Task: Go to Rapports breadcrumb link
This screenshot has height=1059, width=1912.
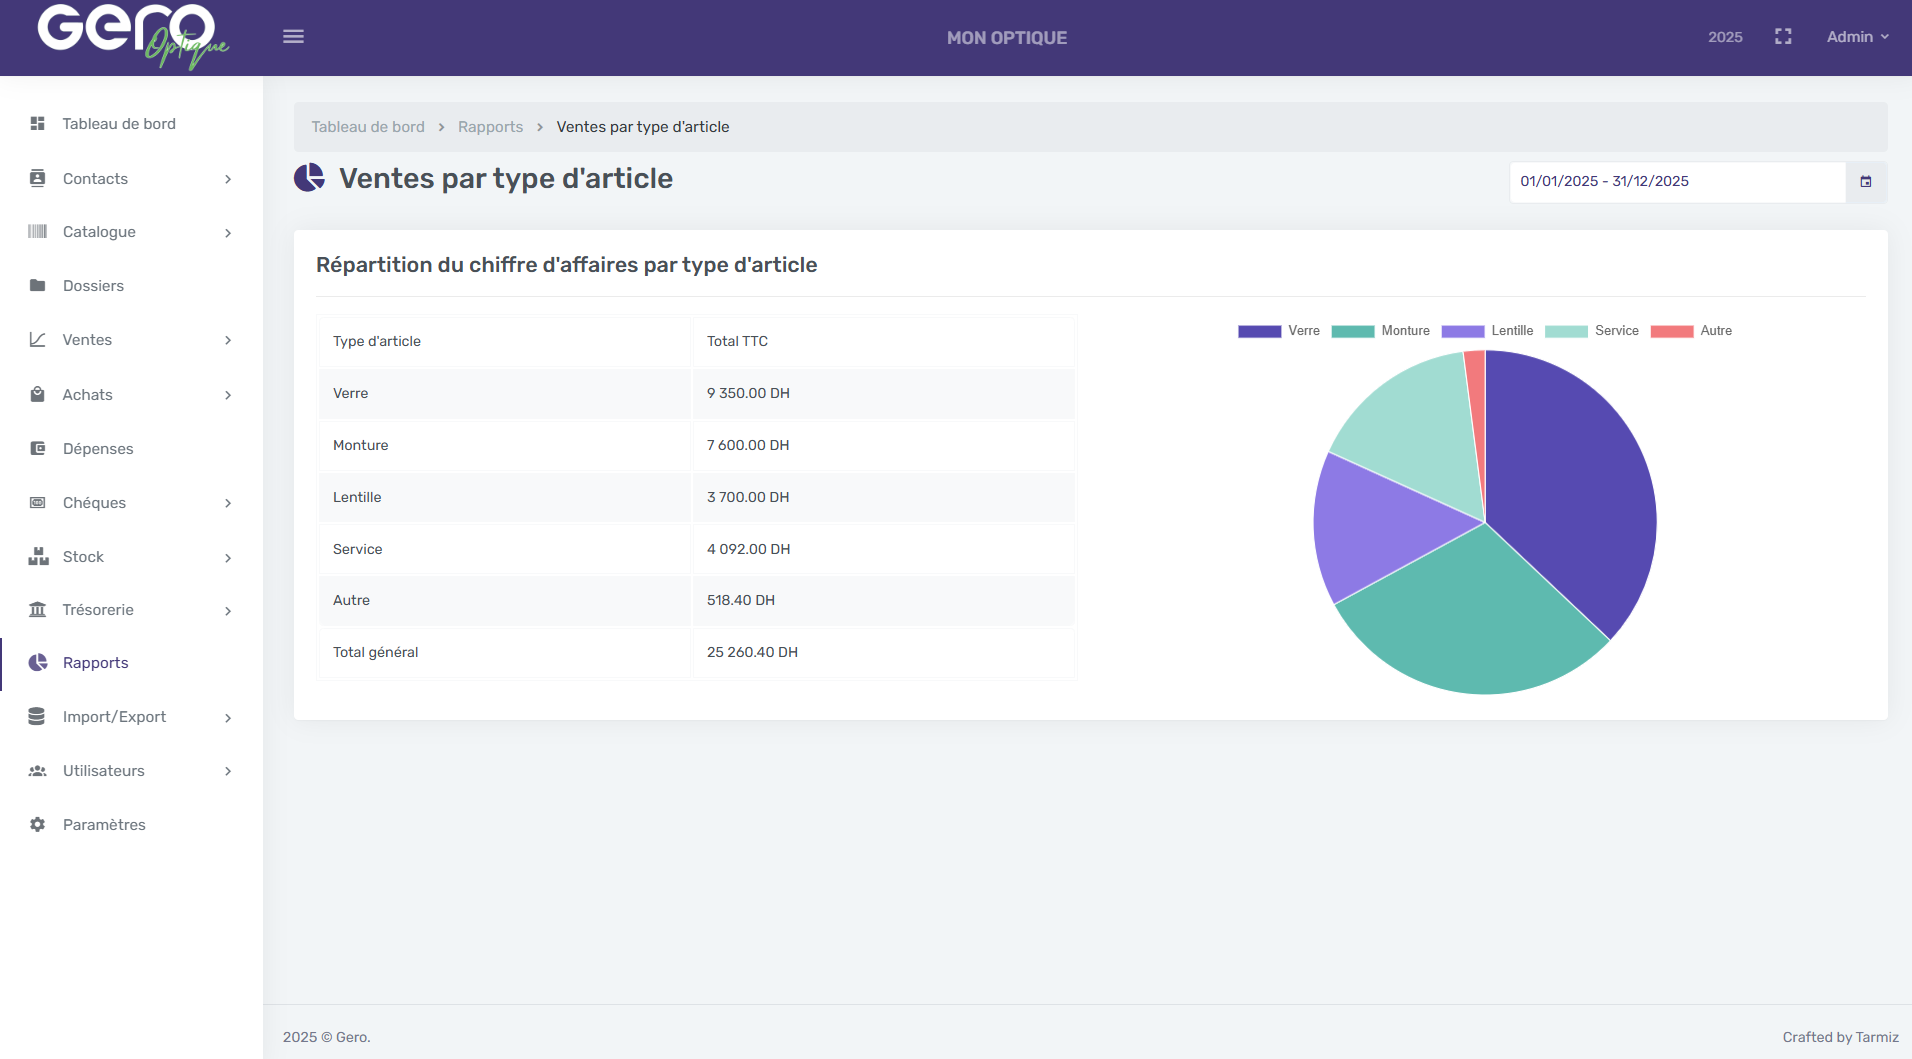Action: [x=490, y=127]
